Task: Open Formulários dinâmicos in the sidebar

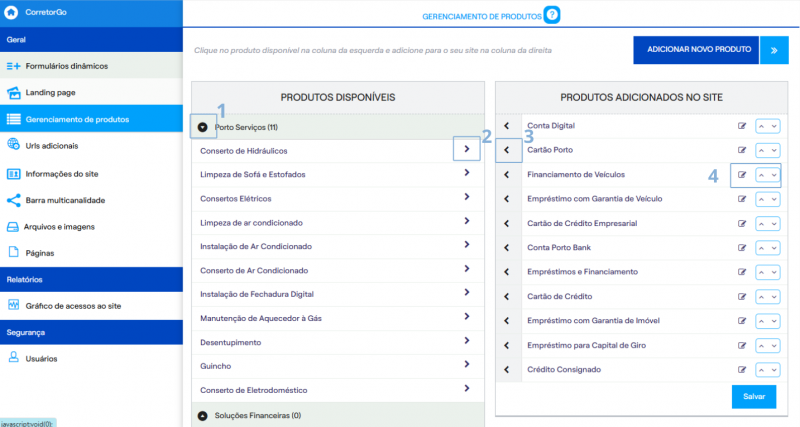Action: click(x=91, y=66)
